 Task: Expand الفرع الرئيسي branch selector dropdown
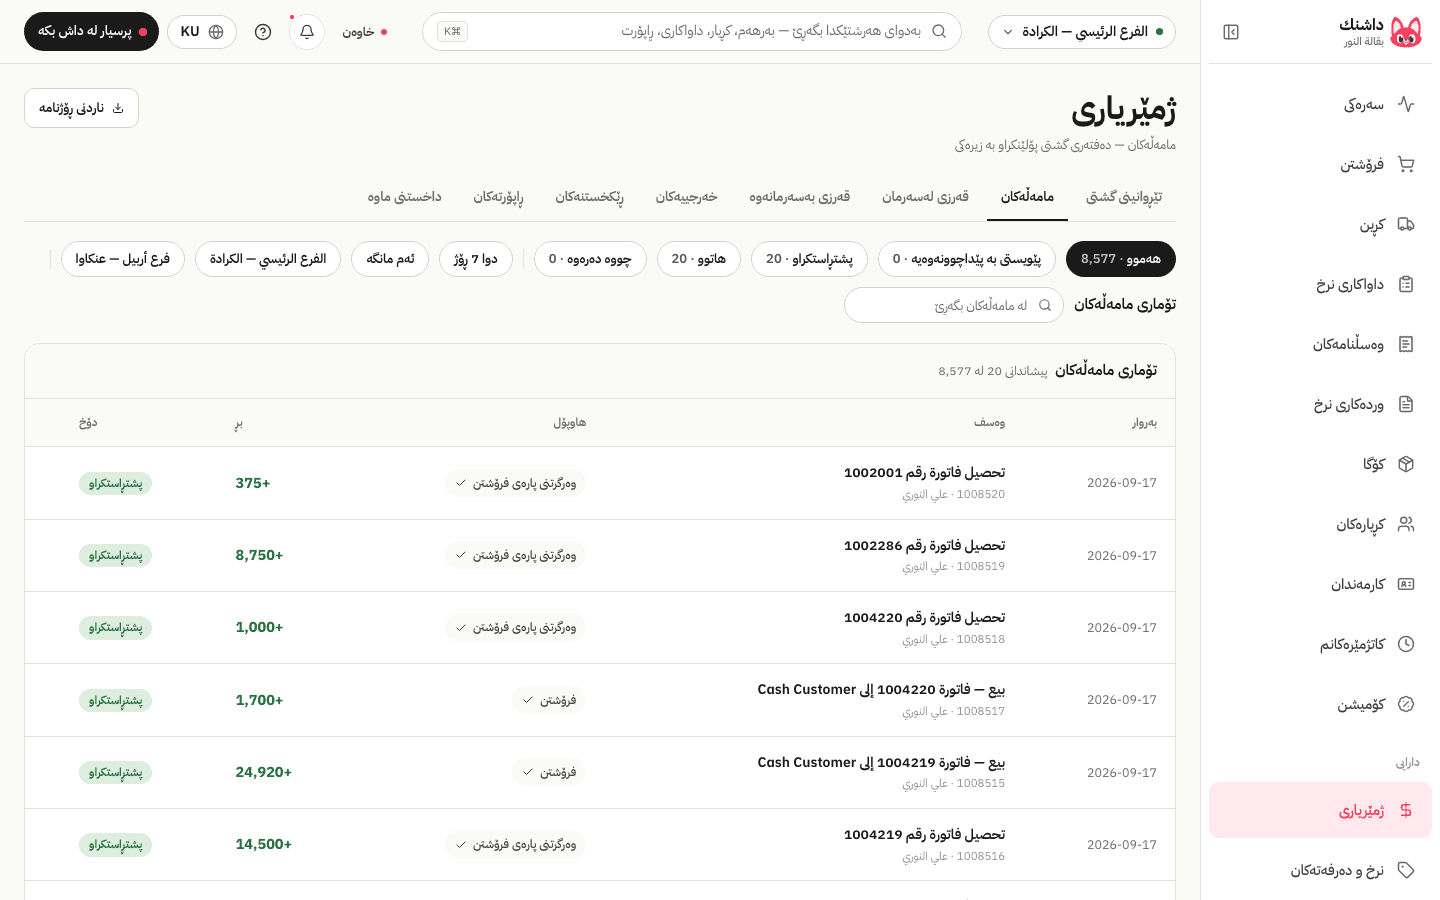point(1082,32)
